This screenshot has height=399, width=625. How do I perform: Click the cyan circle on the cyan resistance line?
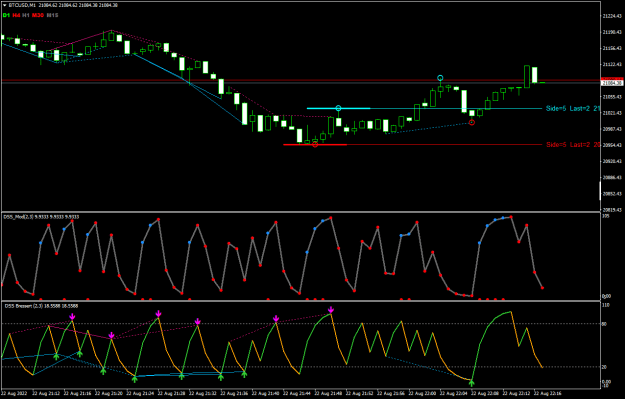pyautogui.click(x=338, y=108)
